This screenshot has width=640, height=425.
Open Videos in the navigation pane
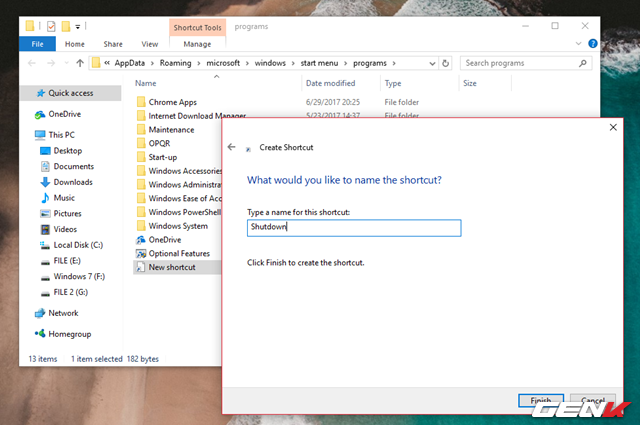(x=65, y=229)
